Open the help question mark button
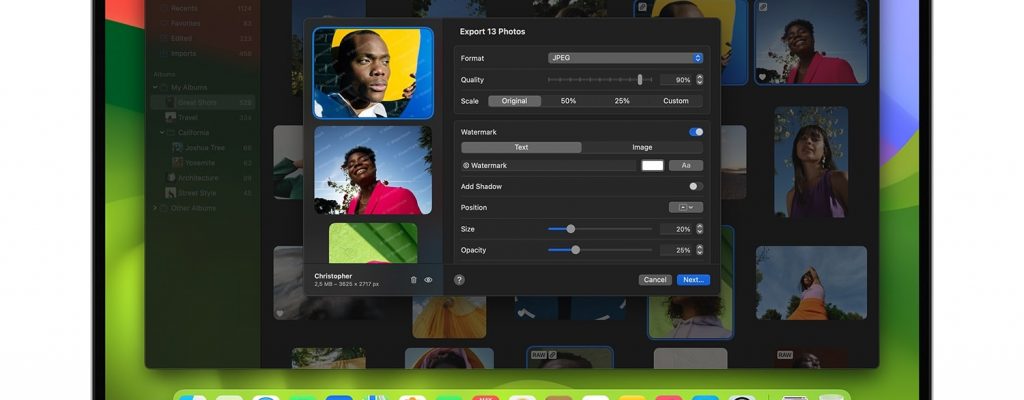 tap(459, 280)
